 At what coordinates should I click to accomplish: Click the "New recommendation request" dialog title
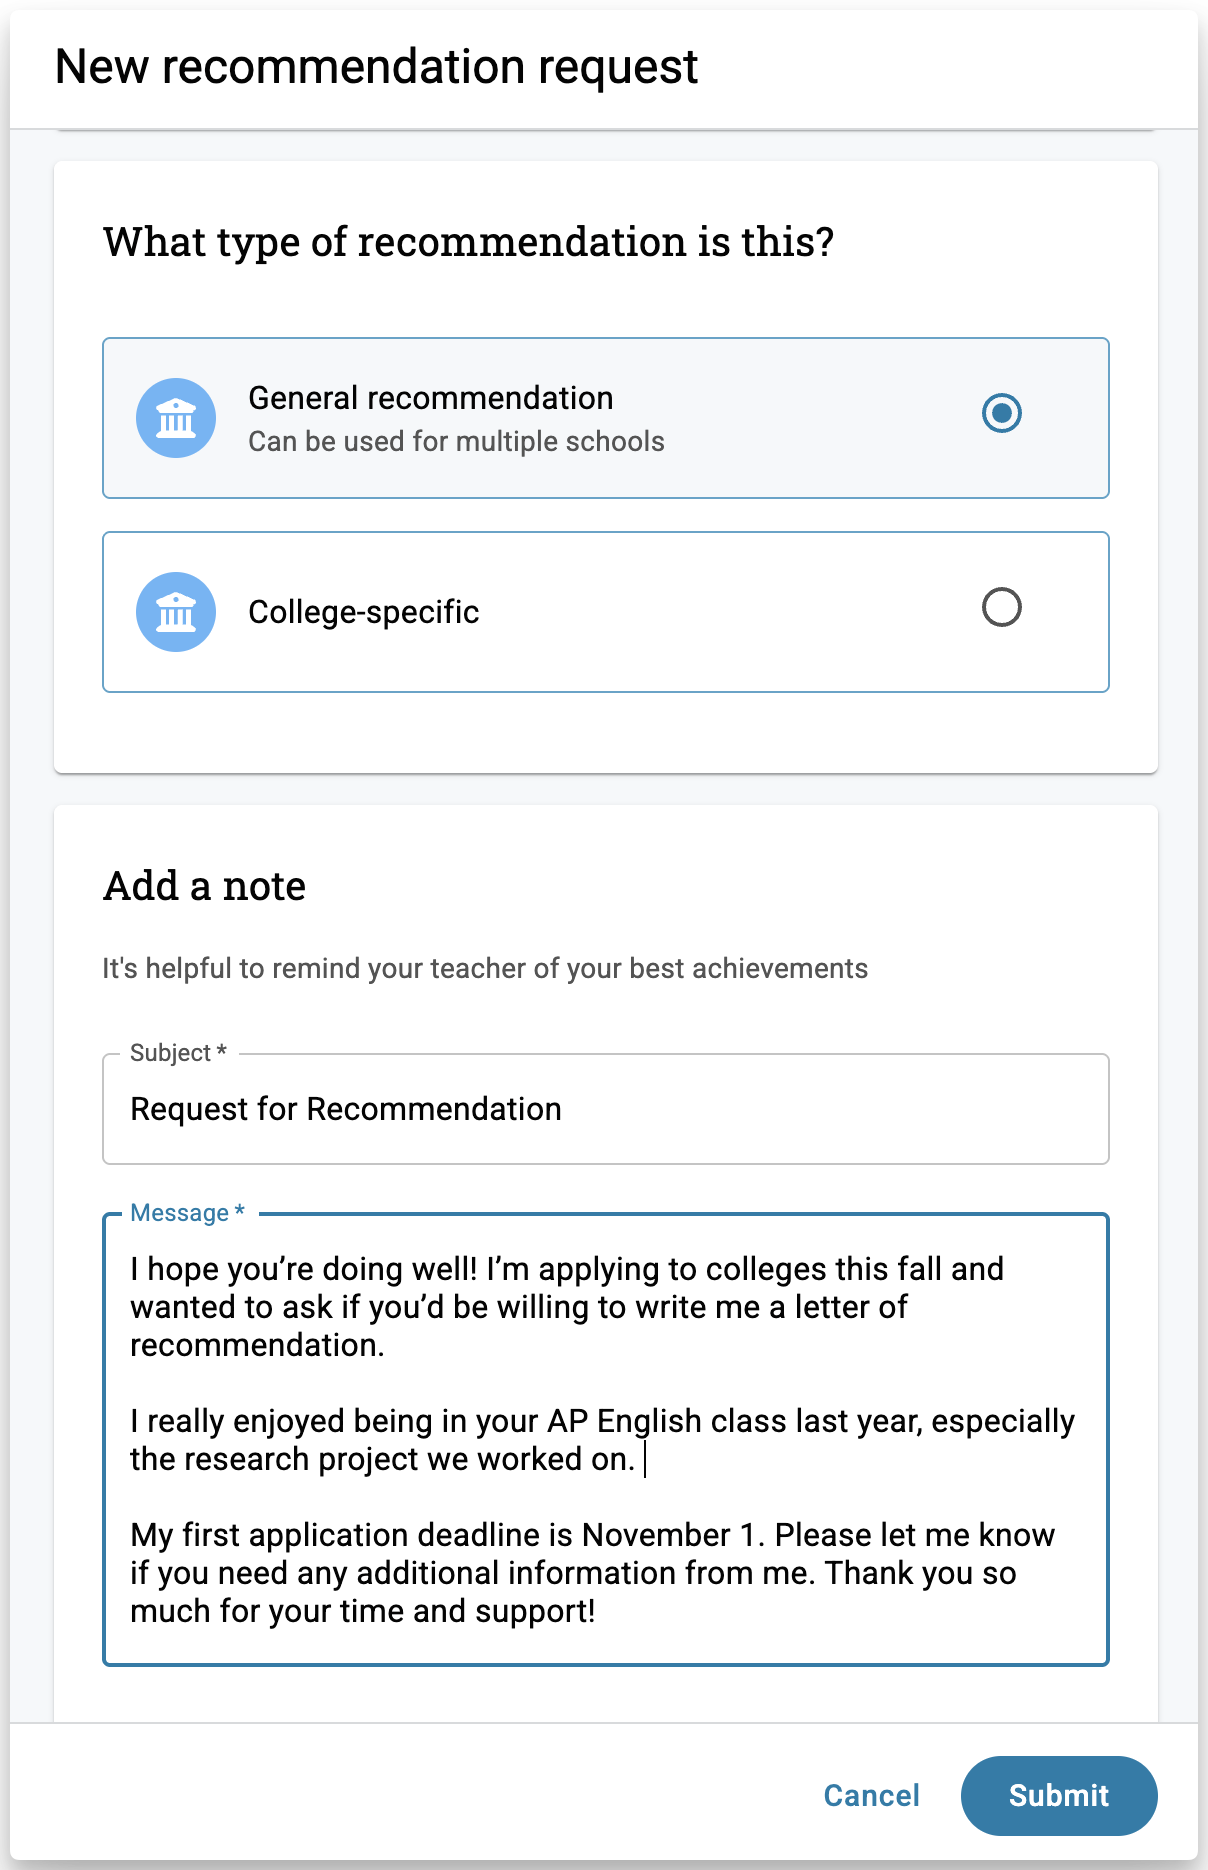pyautogui.click(x=376, y=67)
